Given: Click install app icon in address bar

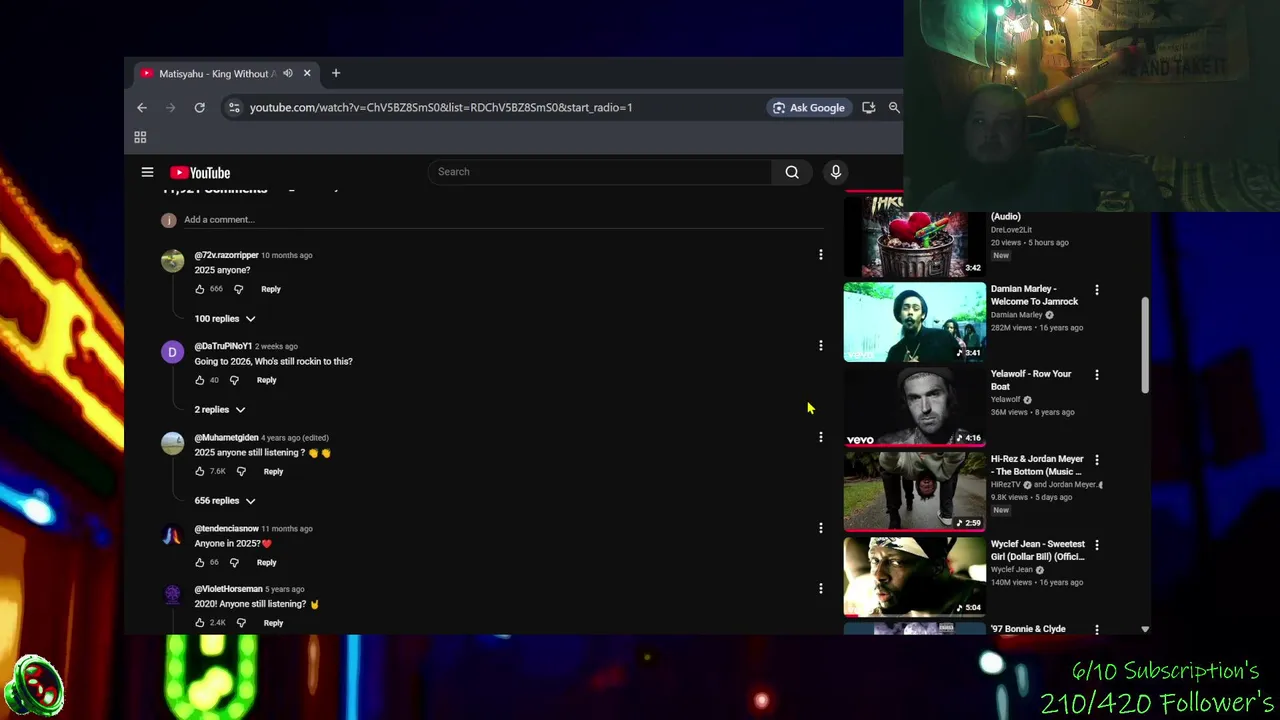Looking at the screenshot, I should [868, 107].
